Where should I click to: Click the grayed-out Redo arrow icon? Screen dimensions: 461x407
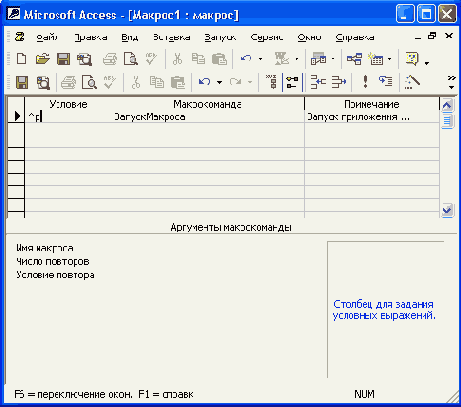click(x=235, y=82)
